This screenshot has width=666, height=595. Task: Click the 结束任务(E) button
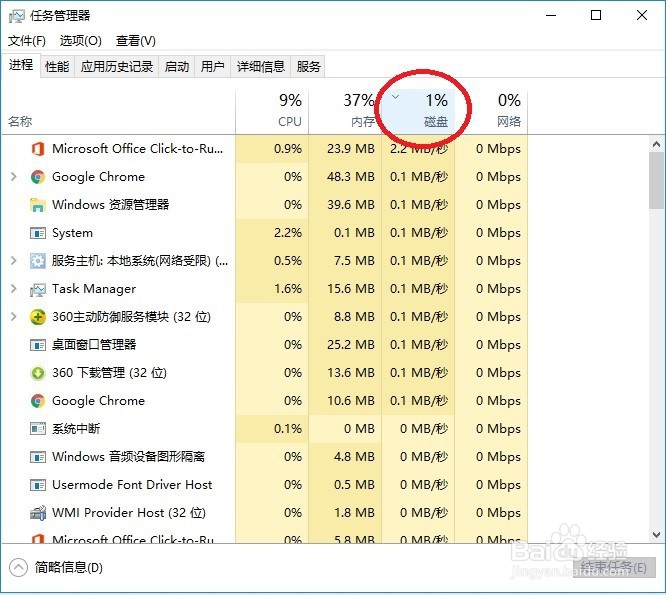(x=614, y=567)
